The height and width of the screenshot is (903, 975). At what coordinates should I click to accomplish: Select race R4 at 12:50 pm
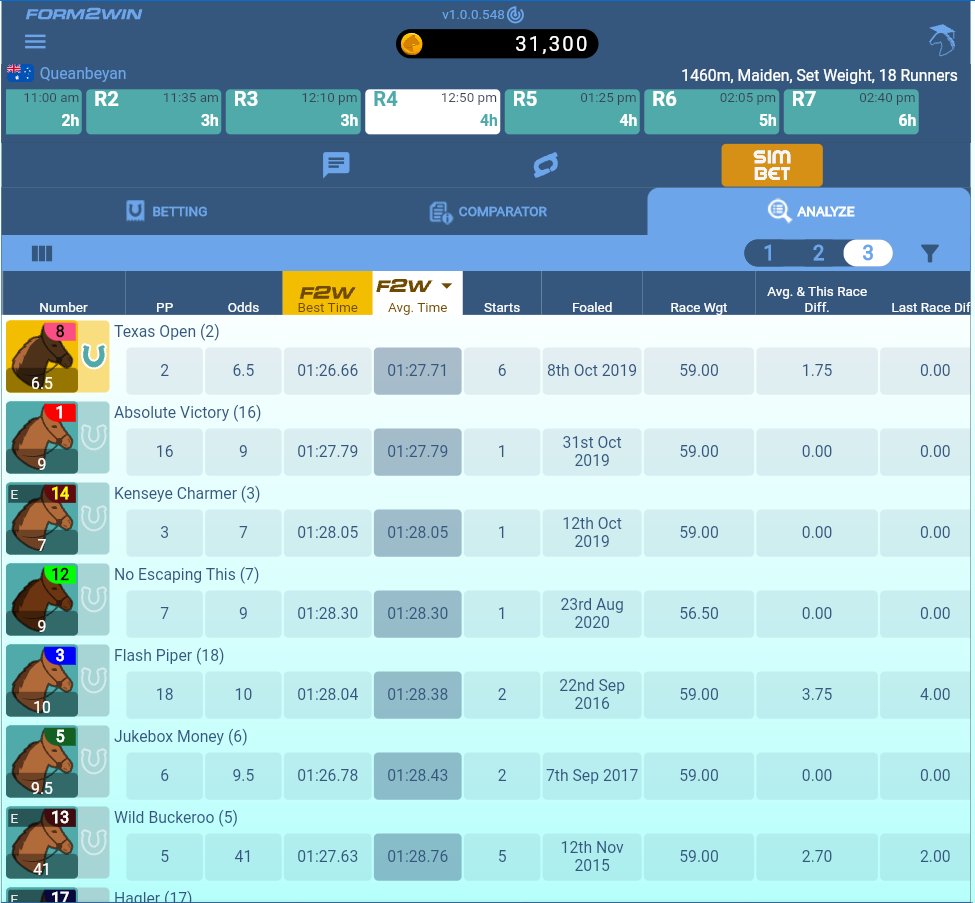433,111
